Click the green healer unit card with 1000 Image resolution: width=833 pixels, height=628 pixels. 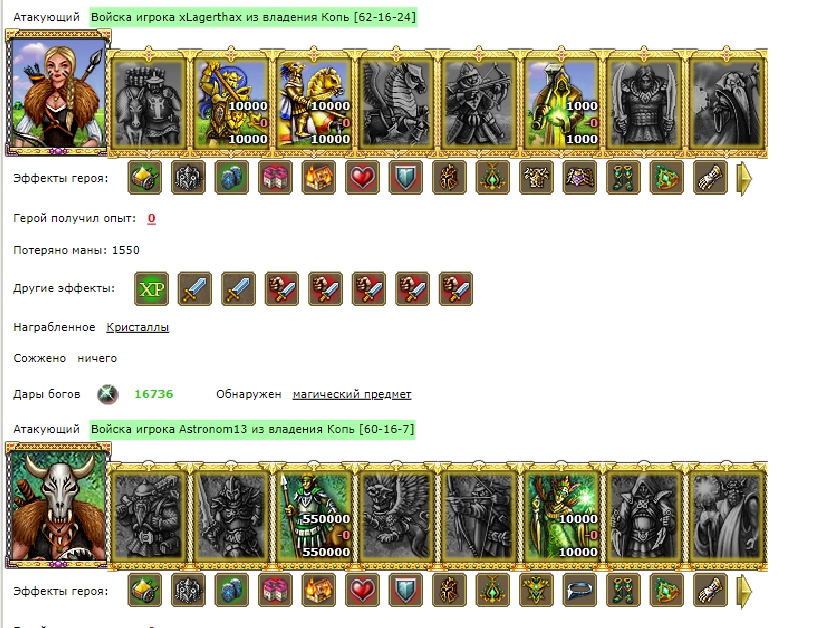click(562, 102)
